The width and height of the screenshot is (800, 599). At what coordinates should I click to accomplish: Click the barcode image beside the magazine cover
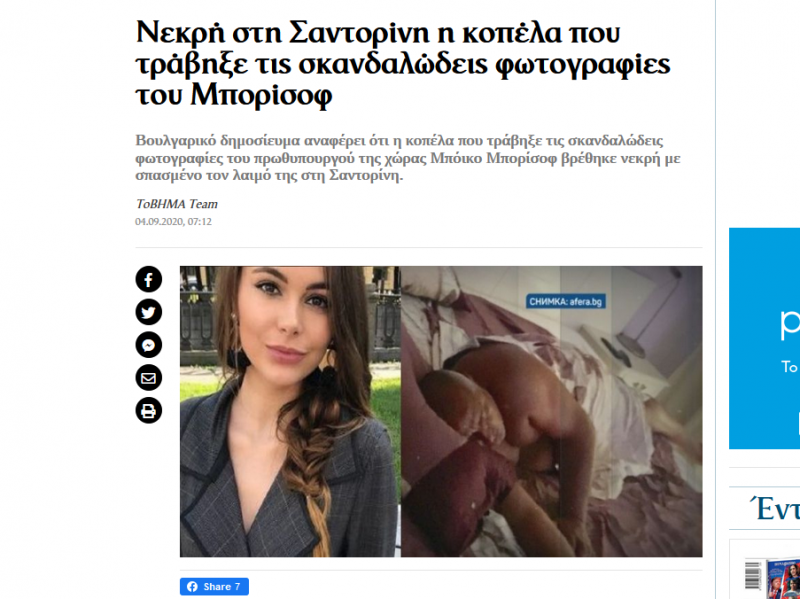[x=753, y=575]
